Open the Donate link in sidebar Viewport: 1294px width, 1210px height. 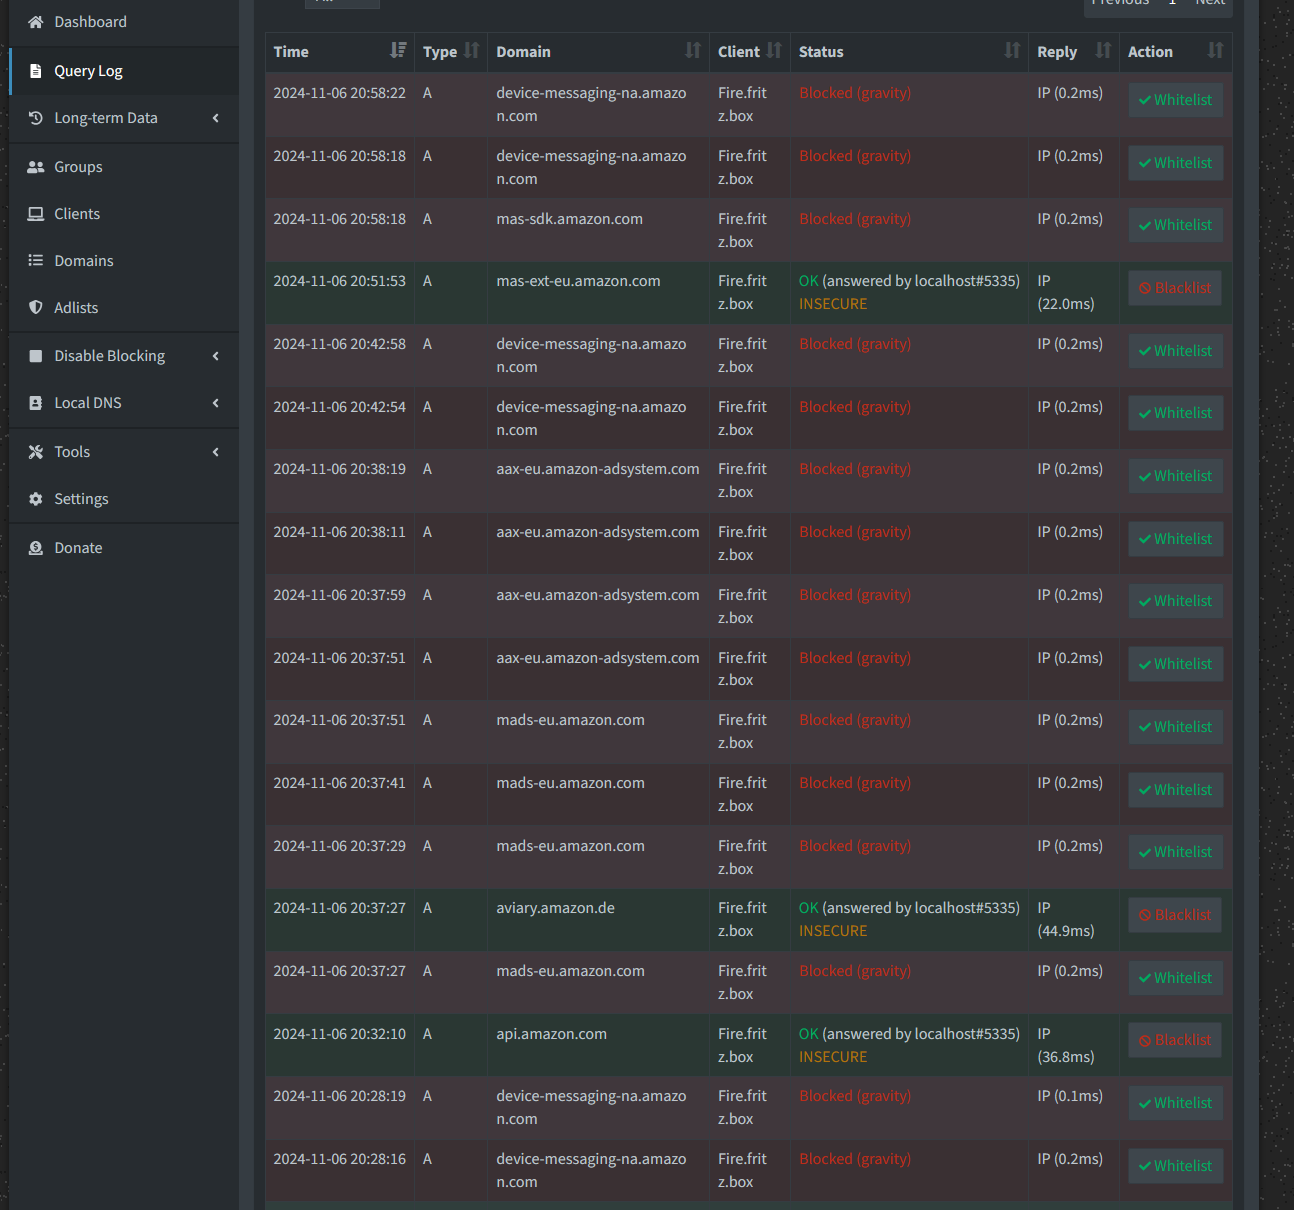point(124,548)
